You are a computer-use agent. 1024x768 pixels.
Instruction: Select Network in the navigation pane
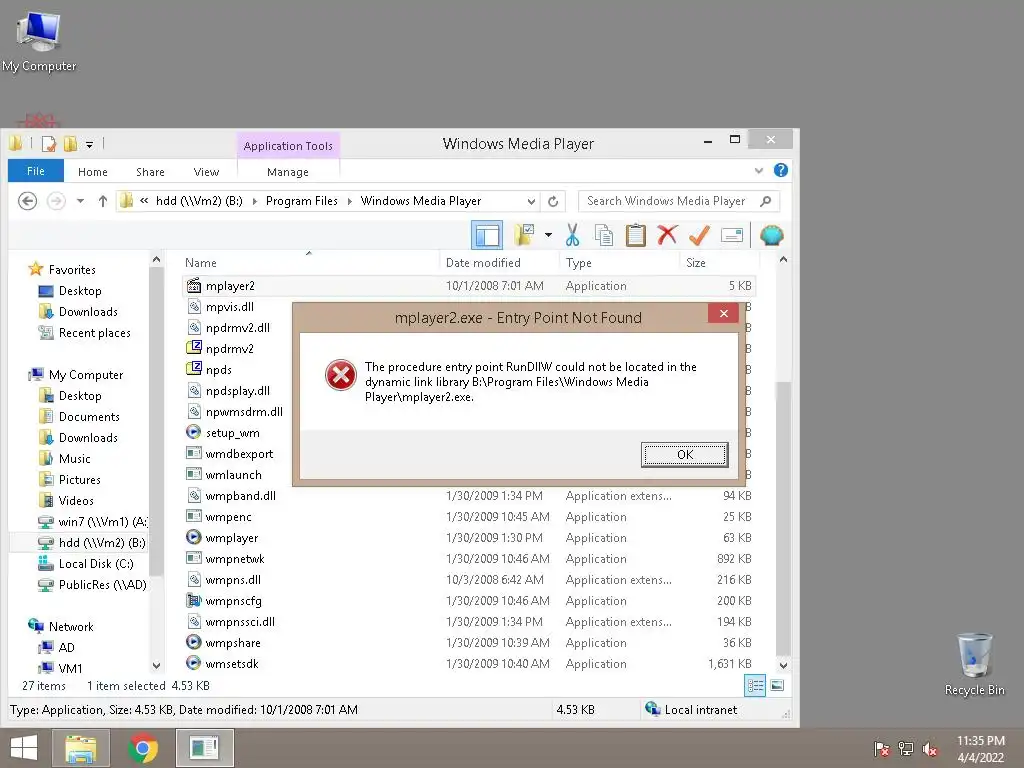[x=71, y=626]
